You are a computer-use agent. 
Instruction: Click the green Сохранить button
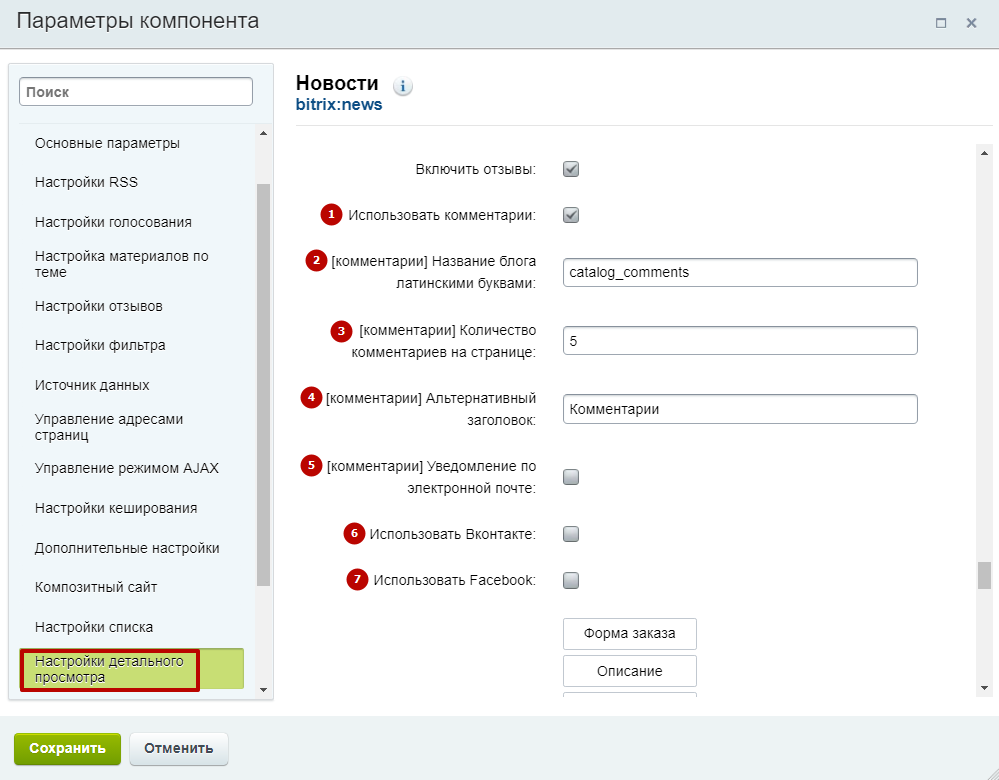[x=68, y=748]
